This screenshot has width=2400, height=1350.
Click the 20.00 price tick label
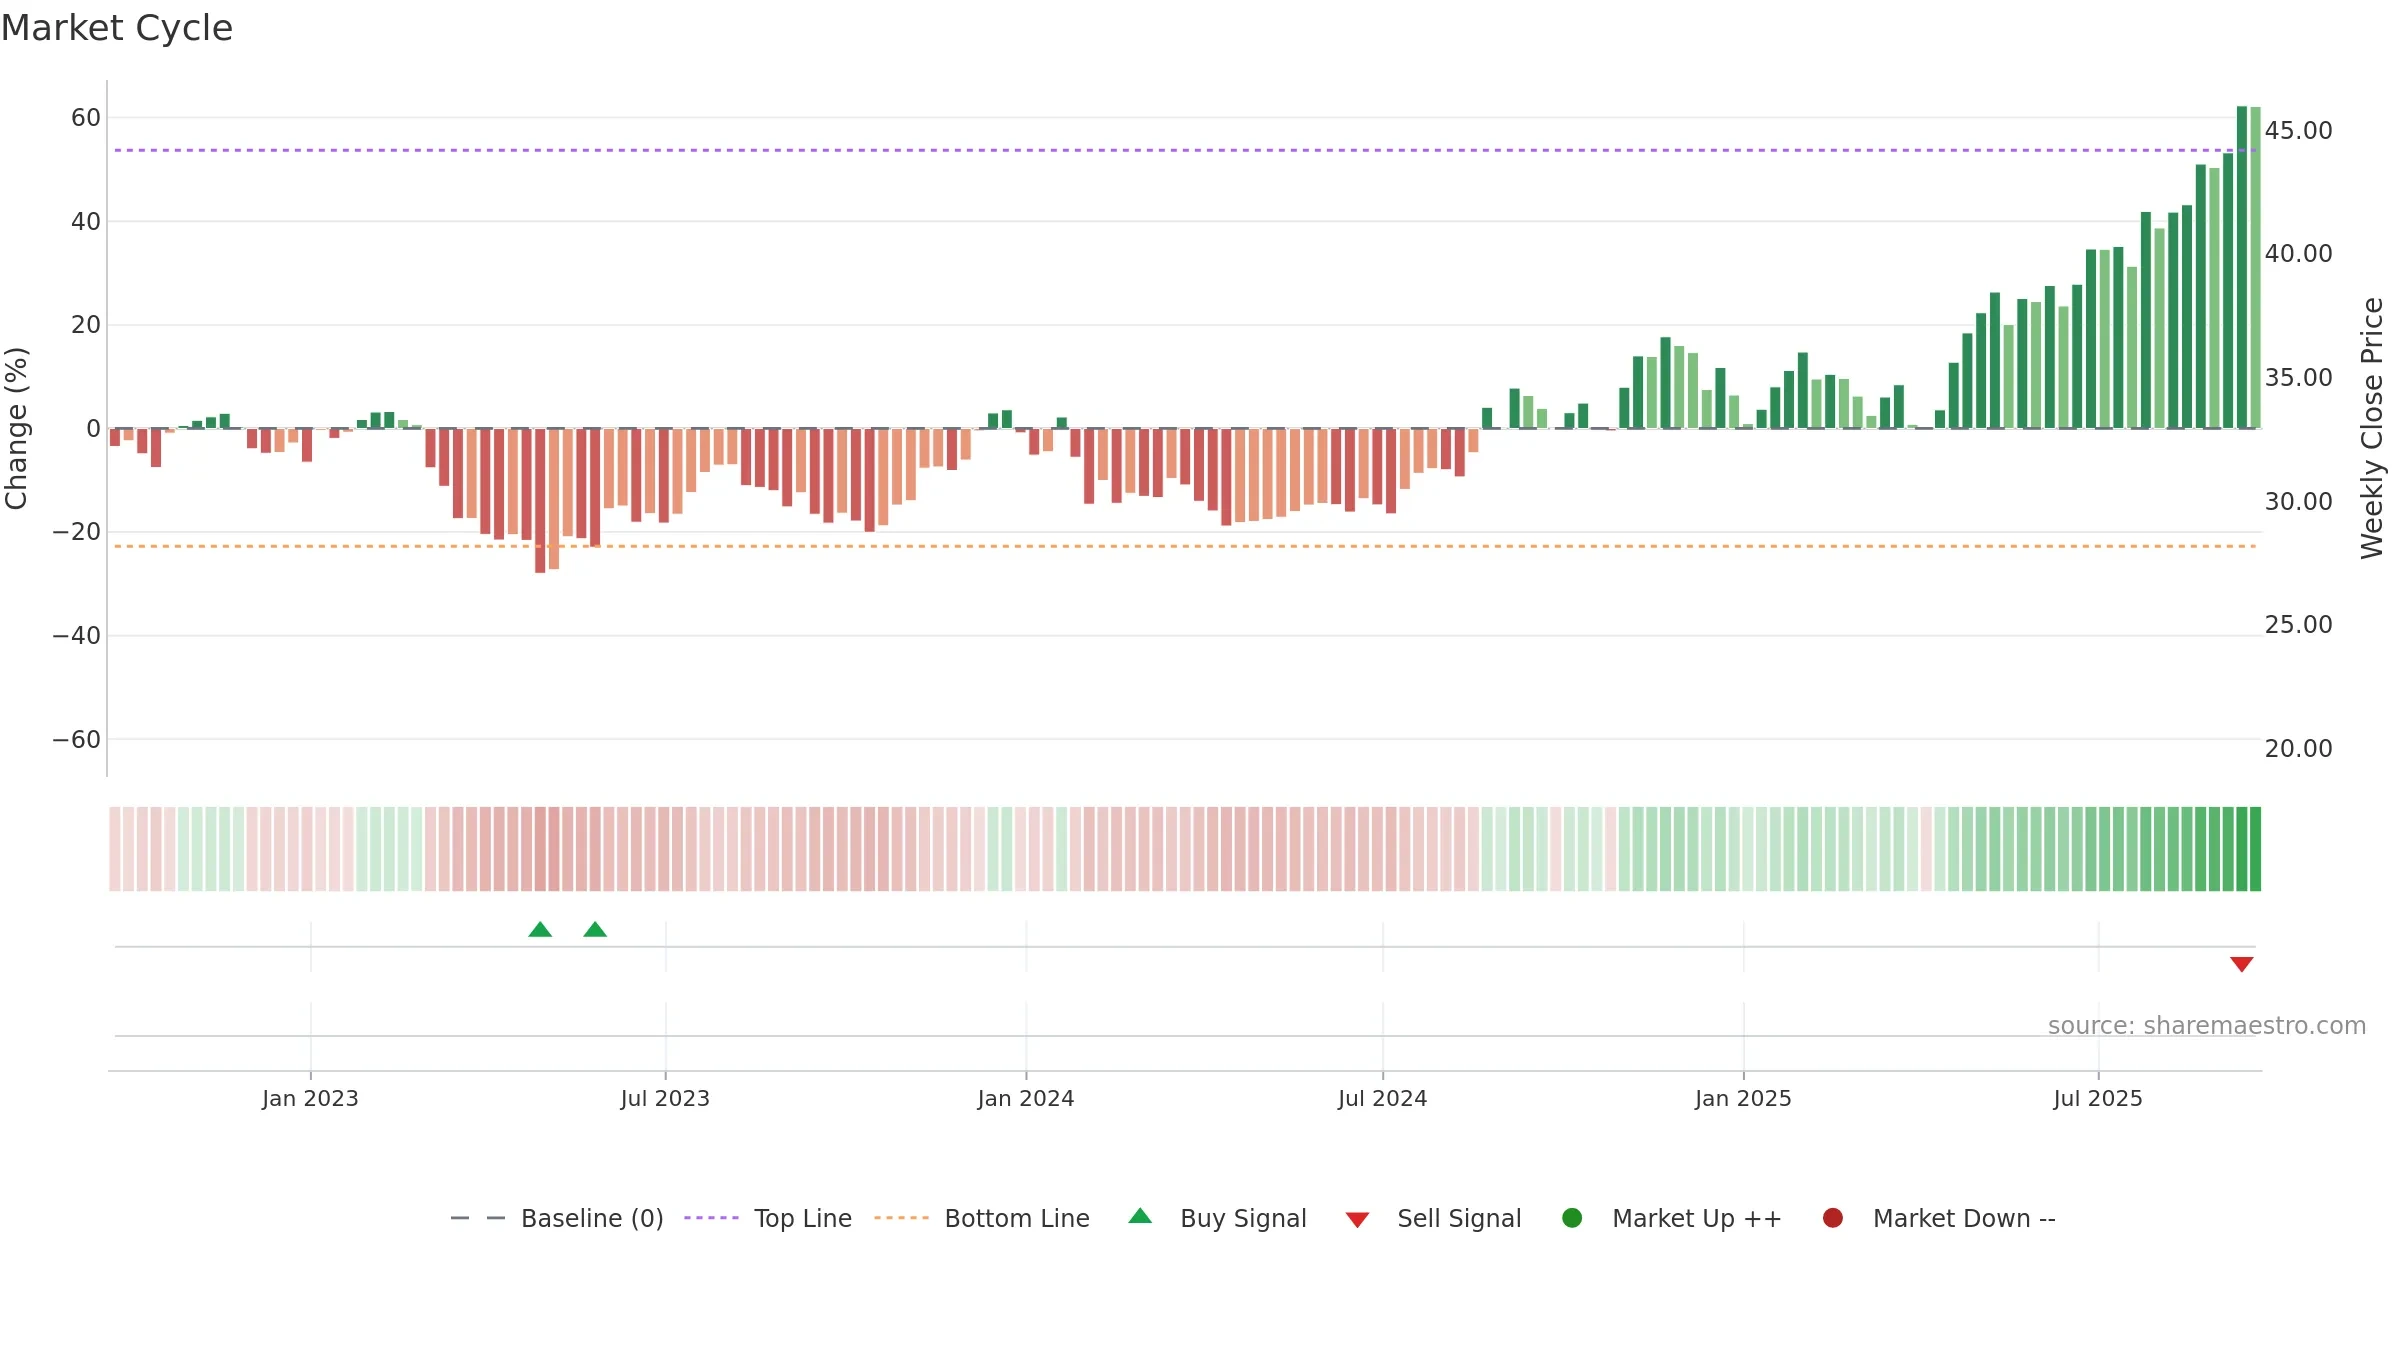[2298, 748]
